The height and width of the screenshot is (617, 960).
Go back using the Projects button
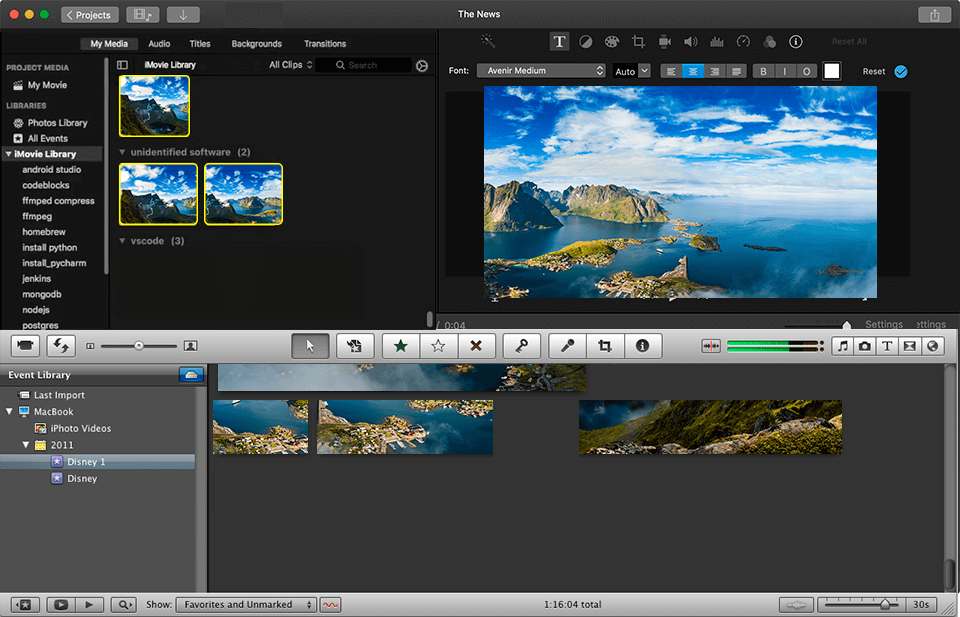89,14
